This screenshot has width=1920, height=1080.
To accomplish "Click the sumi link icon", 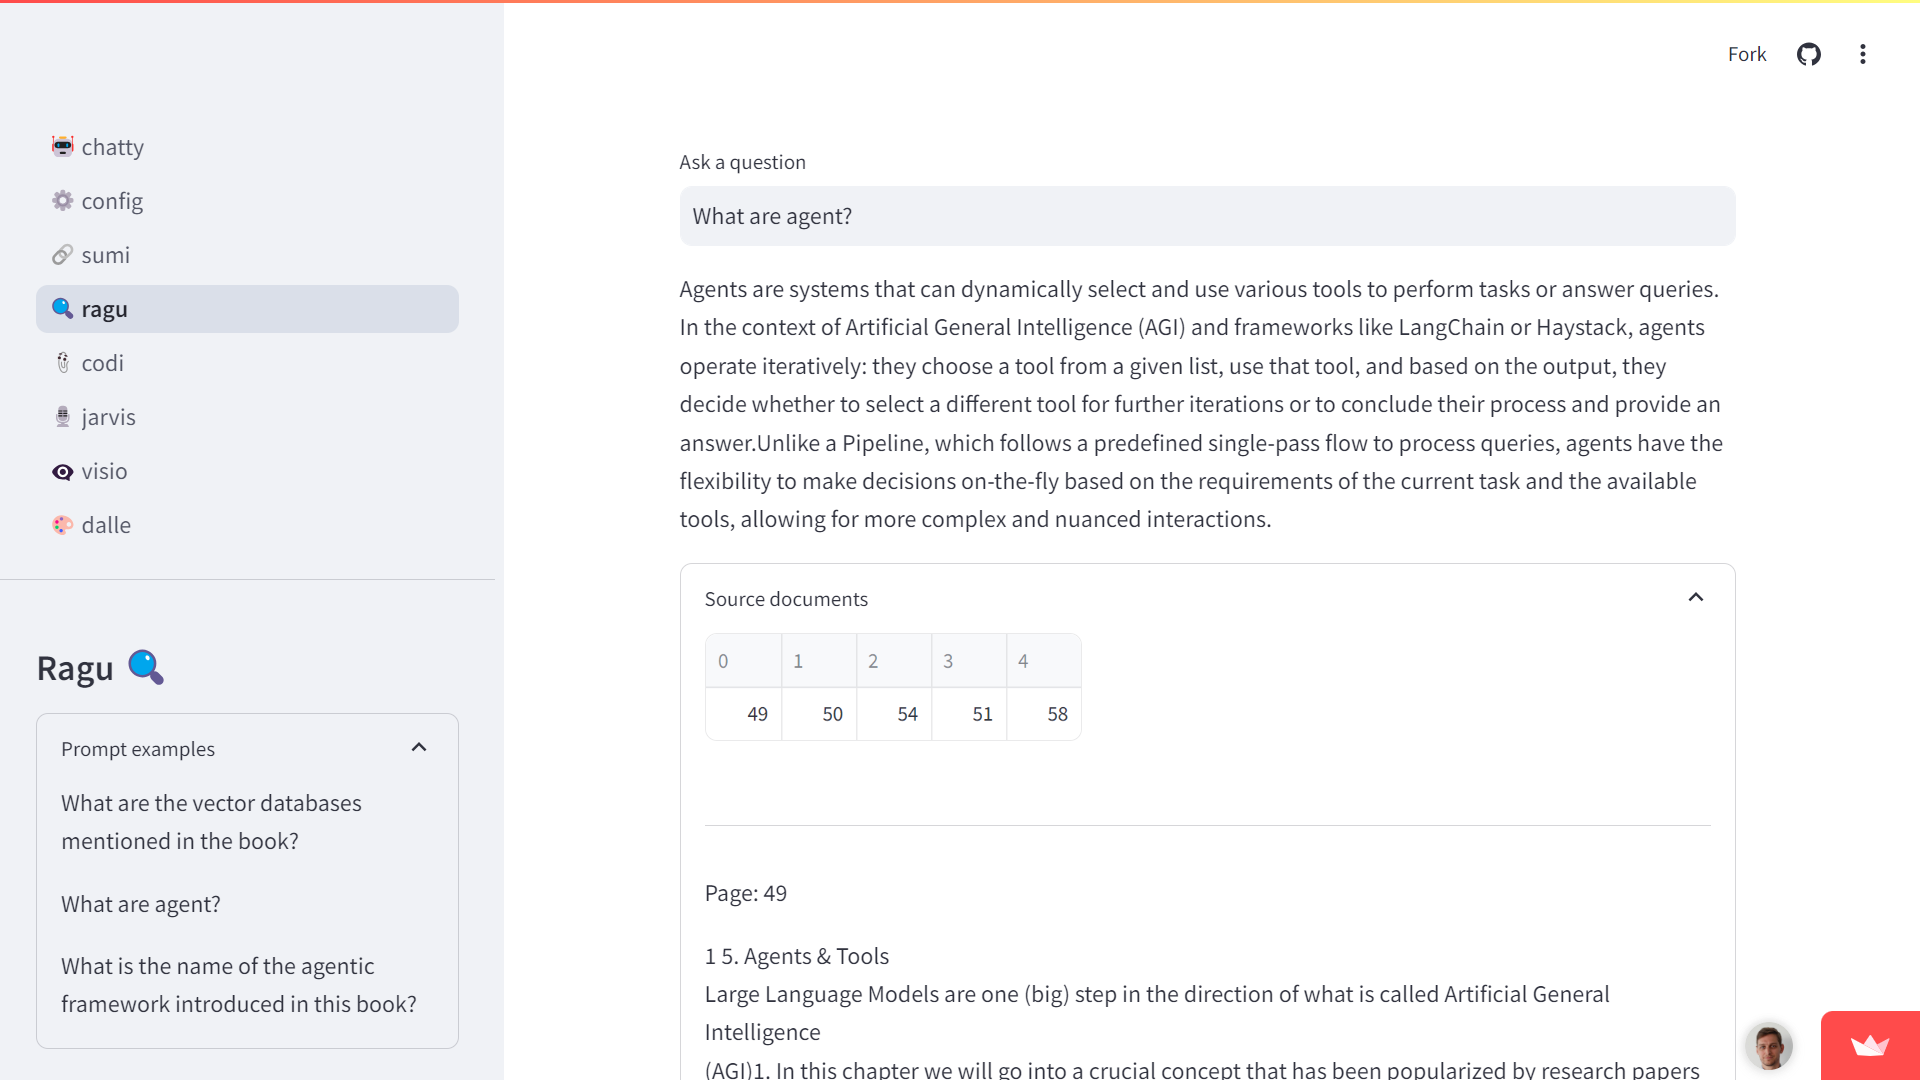I will click(x=63, y=255).
